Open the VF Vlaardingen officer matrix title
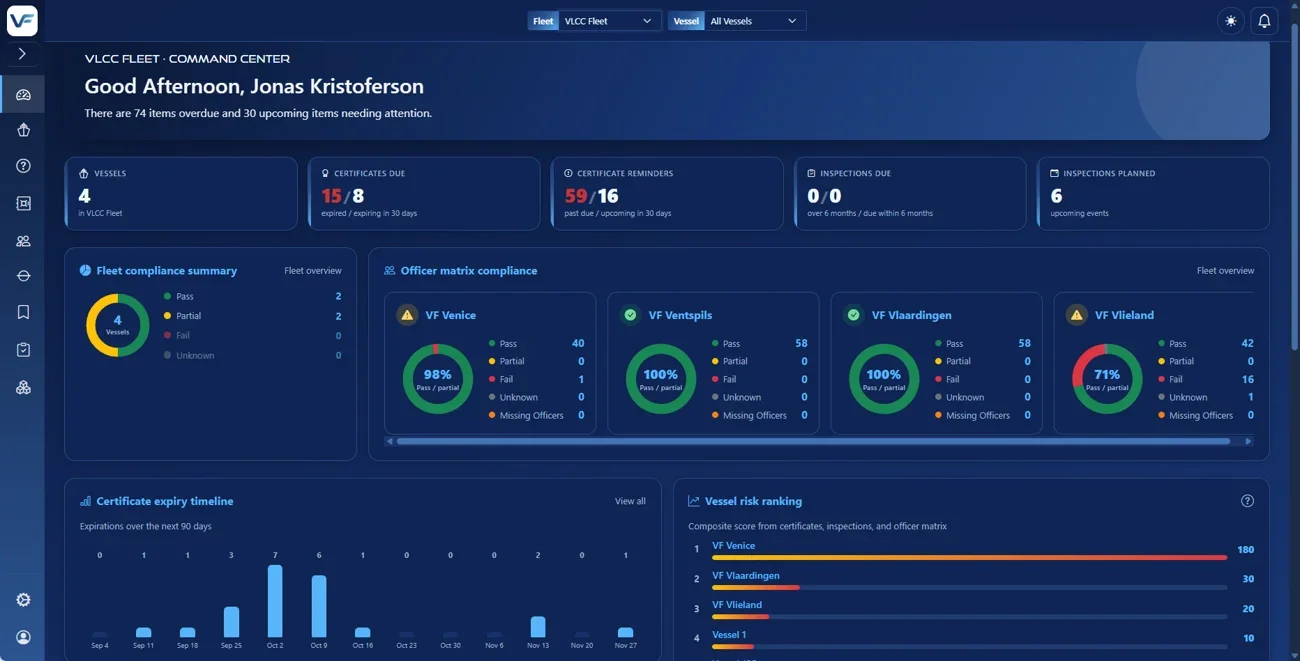Viewport: 1300px width, 661px height. (x=911, y=315)
